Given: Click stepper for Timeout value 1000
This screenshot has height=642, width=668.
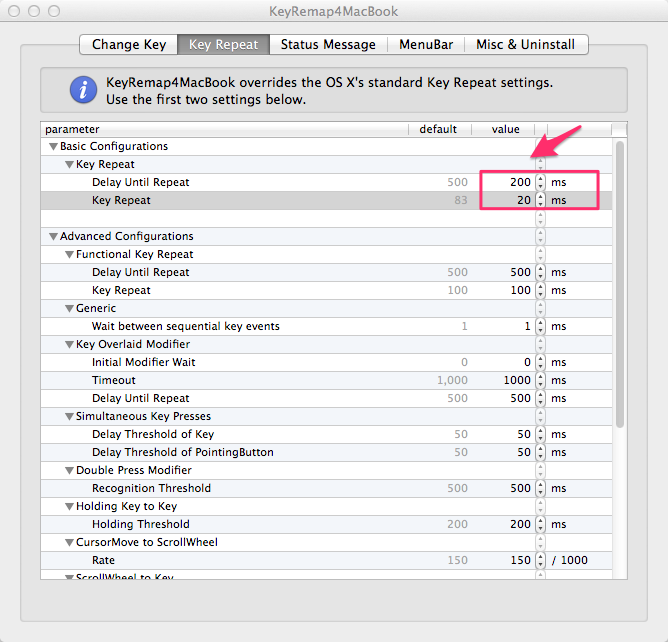Looking at the screenshot, I should coord(540,380).
